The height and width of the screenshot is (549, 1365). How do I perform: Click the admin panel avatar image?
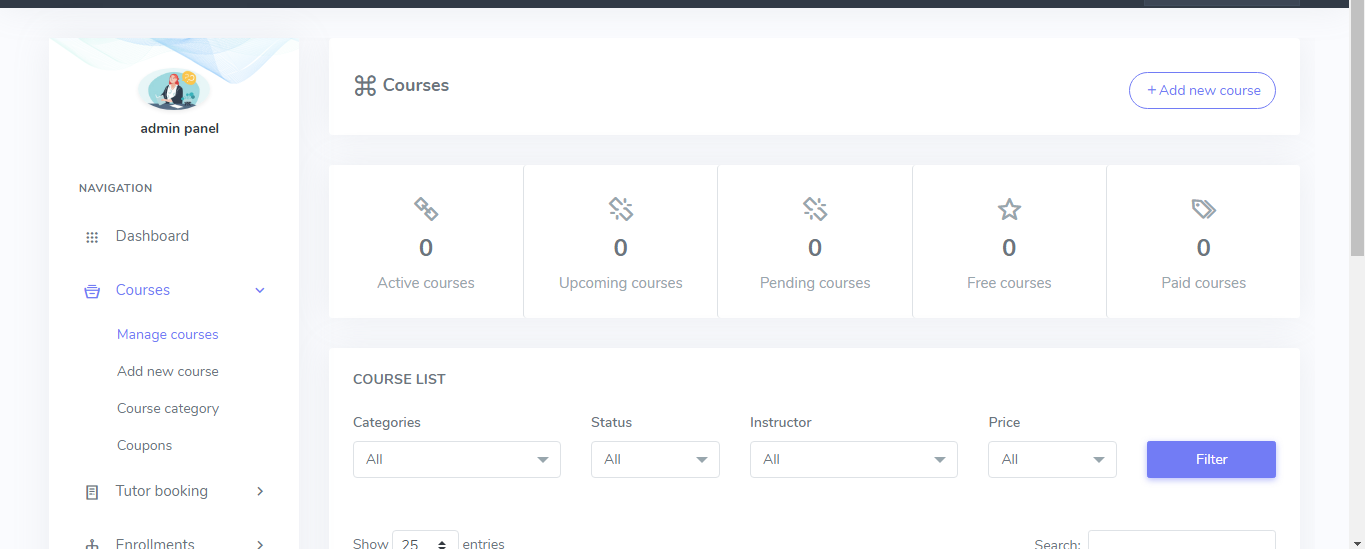[174, 90]
